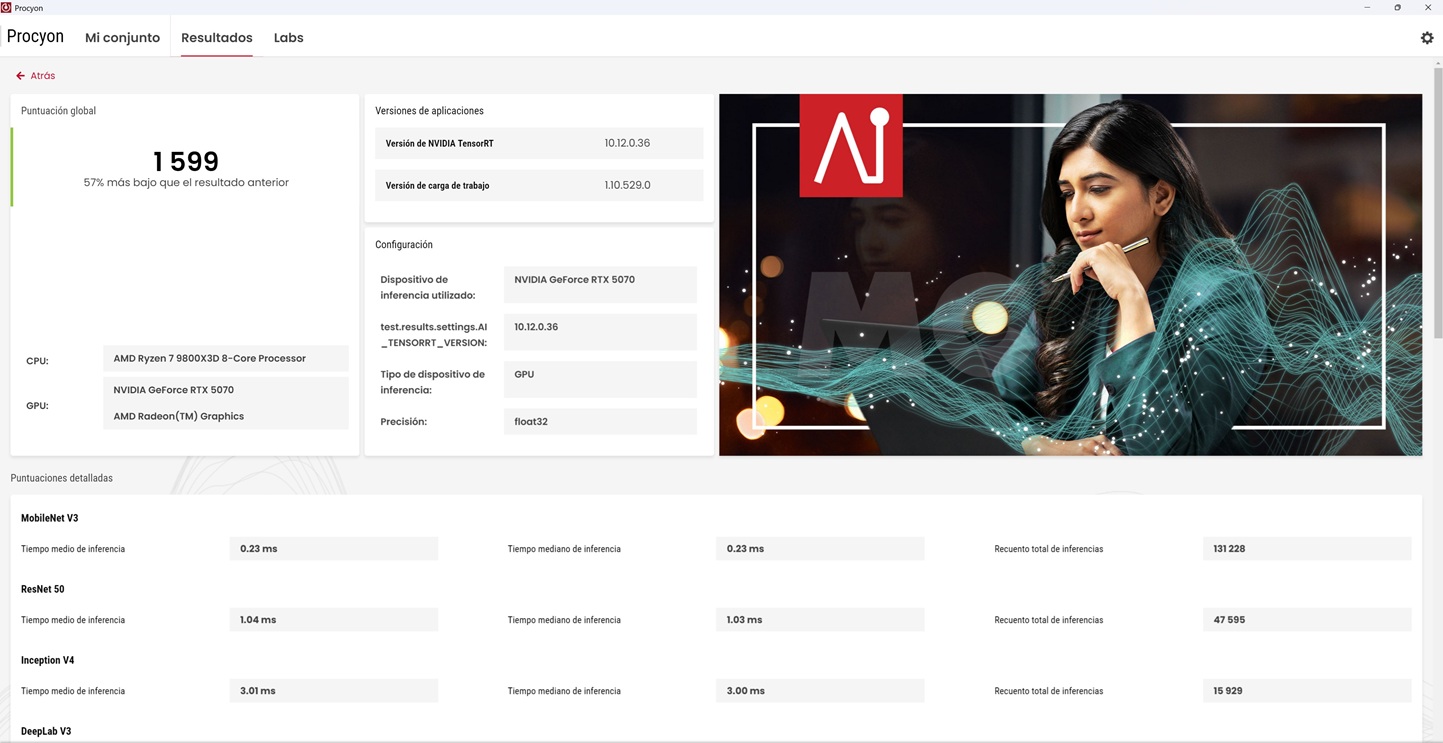Viewport: 1443px width, 743px height.
Task: Click the Dispositivo de inferencia utilizado label
Action: tap(428, 287)
